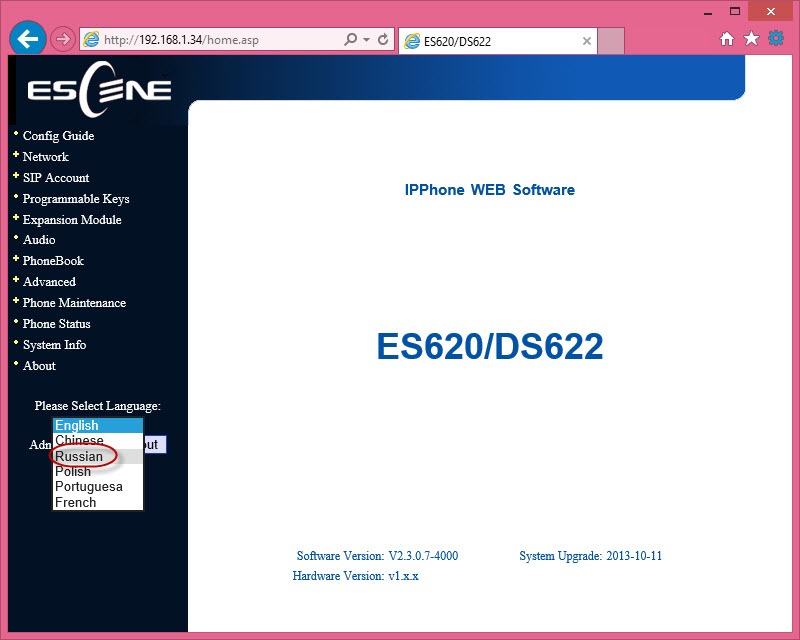The image size is (800, 640).
Task: Open the System Info page
Action: (x=54, y=344)
